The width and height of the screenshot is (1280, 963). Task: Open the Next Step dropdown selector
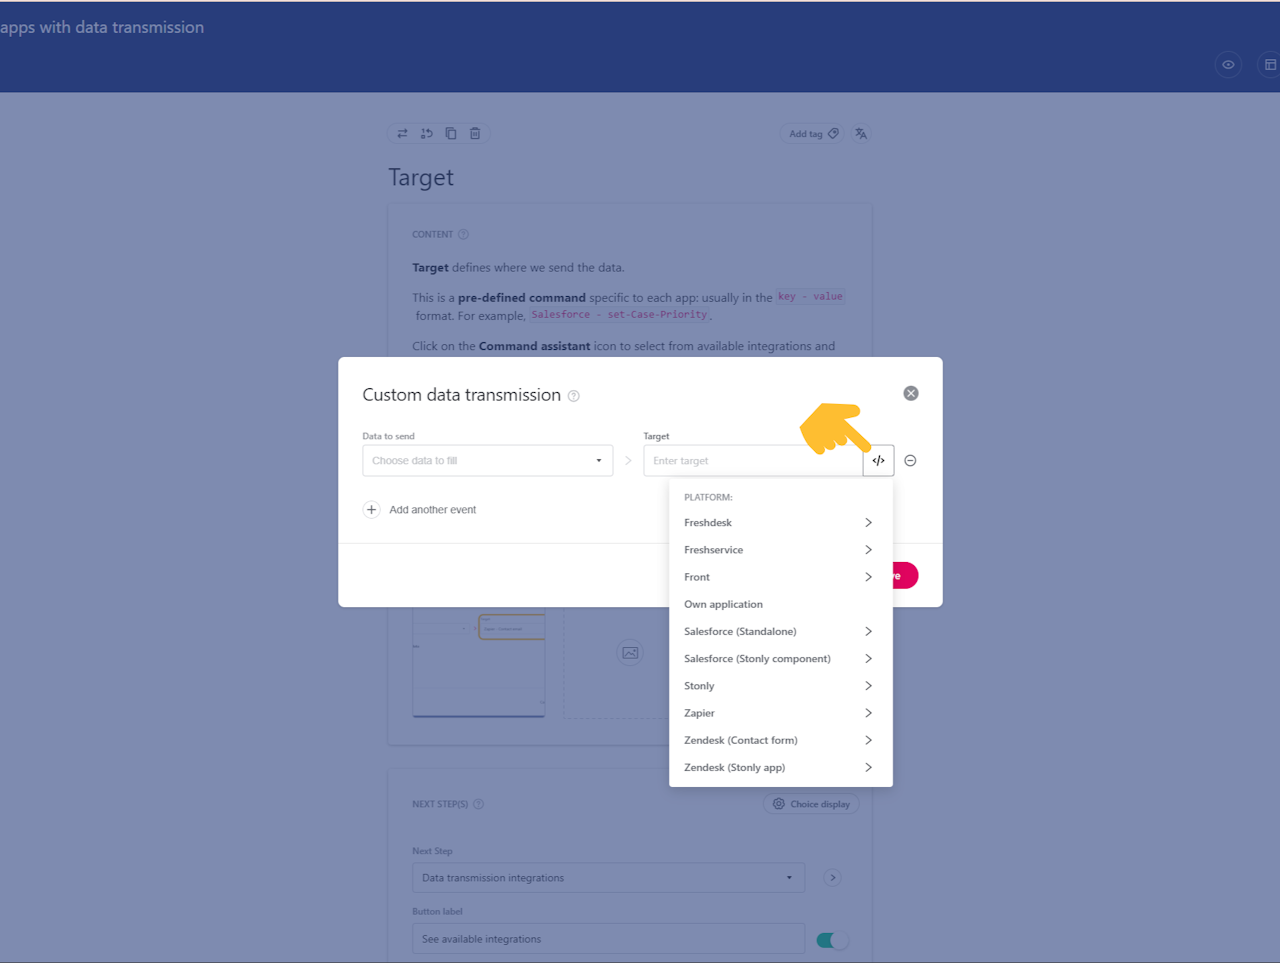point(608,877)
